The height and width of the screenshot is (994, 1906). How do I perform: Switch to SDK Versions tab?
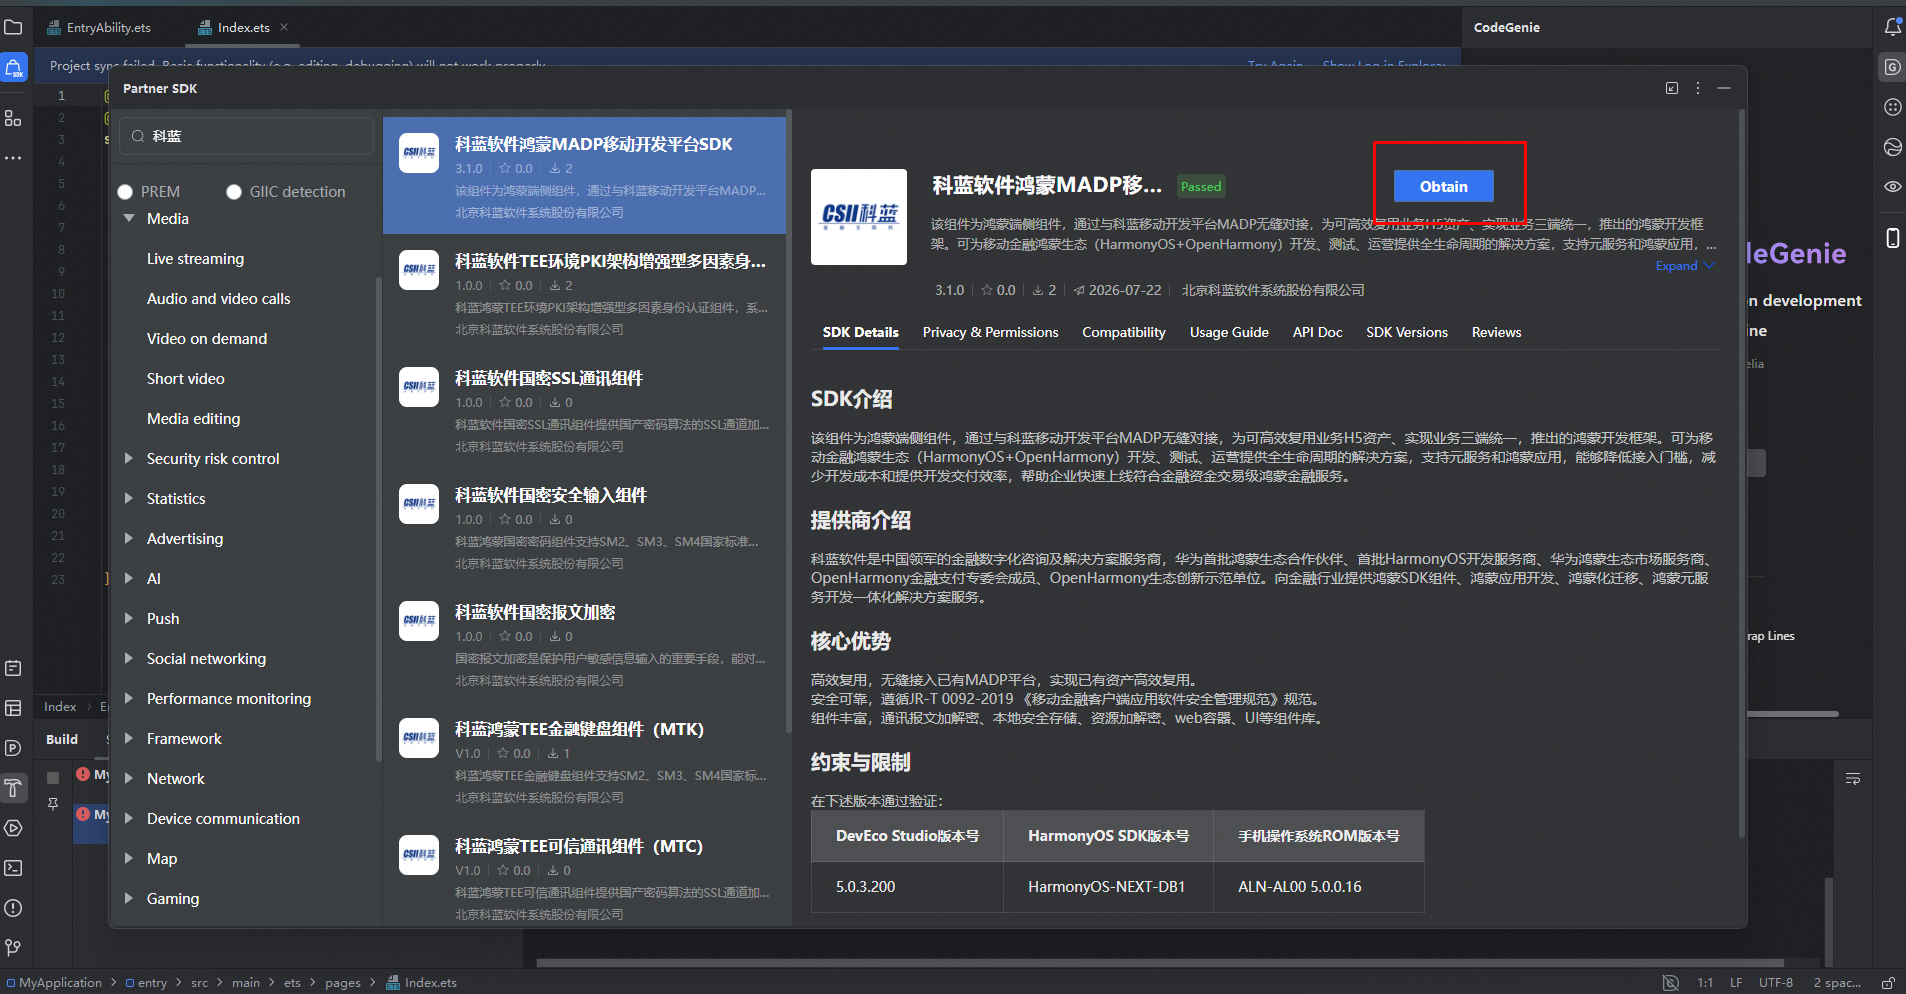coord(1407,332)
